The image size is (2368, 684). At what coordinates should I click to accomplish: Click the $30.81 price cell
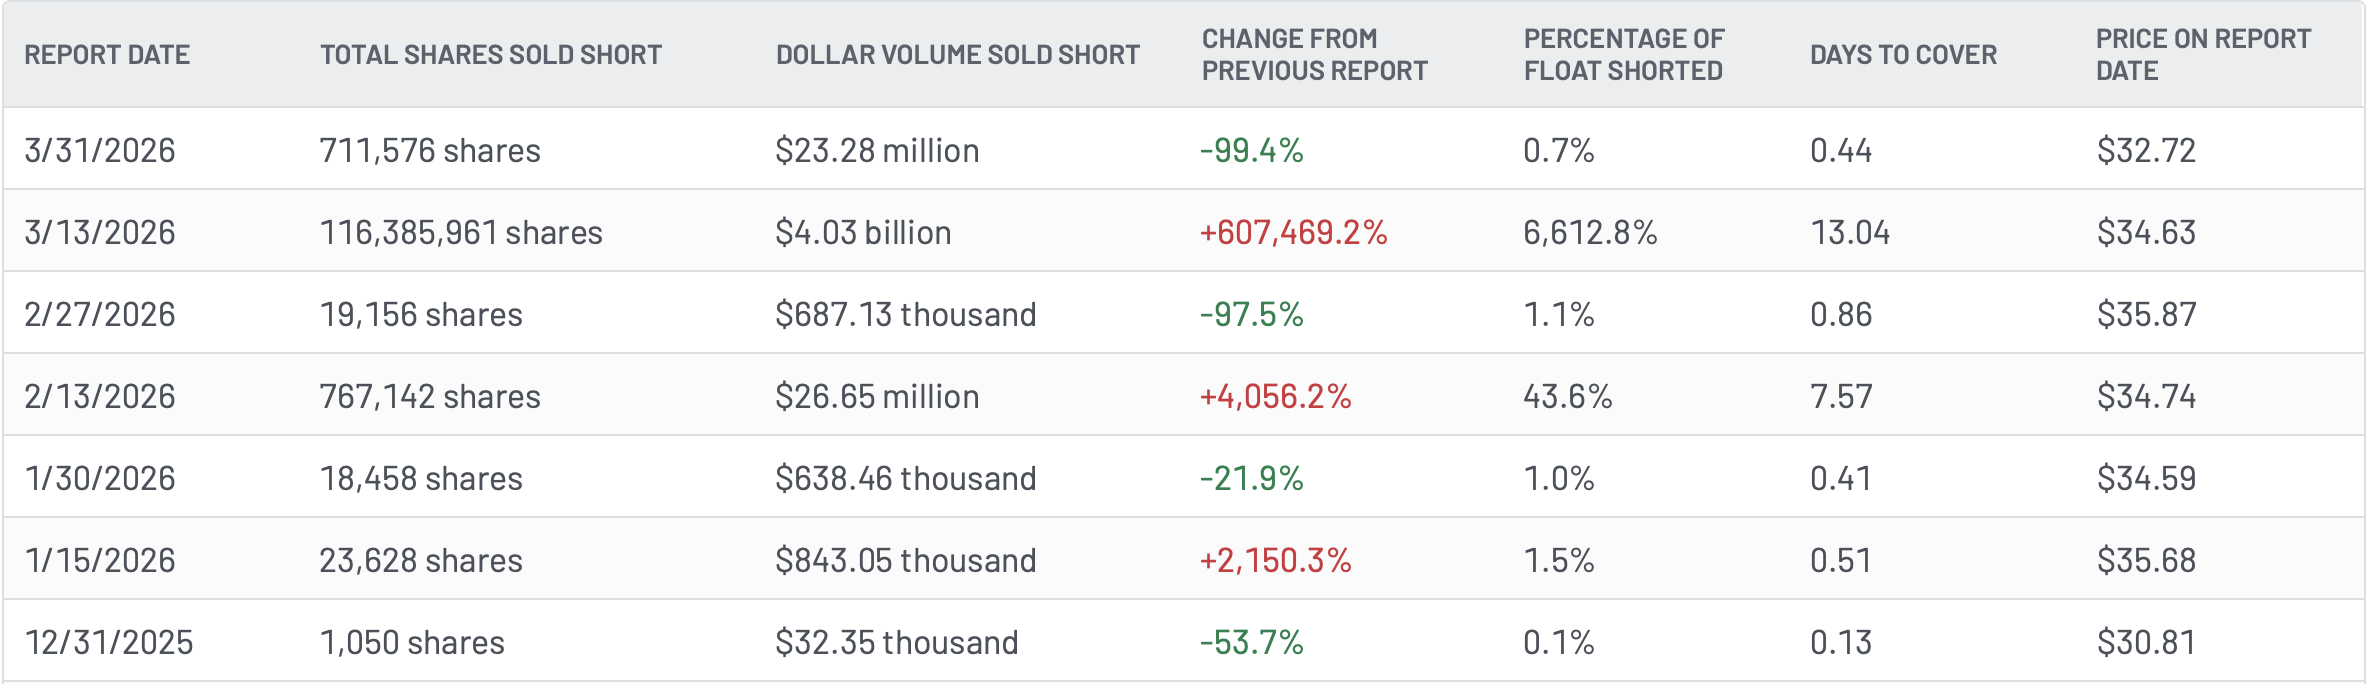pos(2146,642)
